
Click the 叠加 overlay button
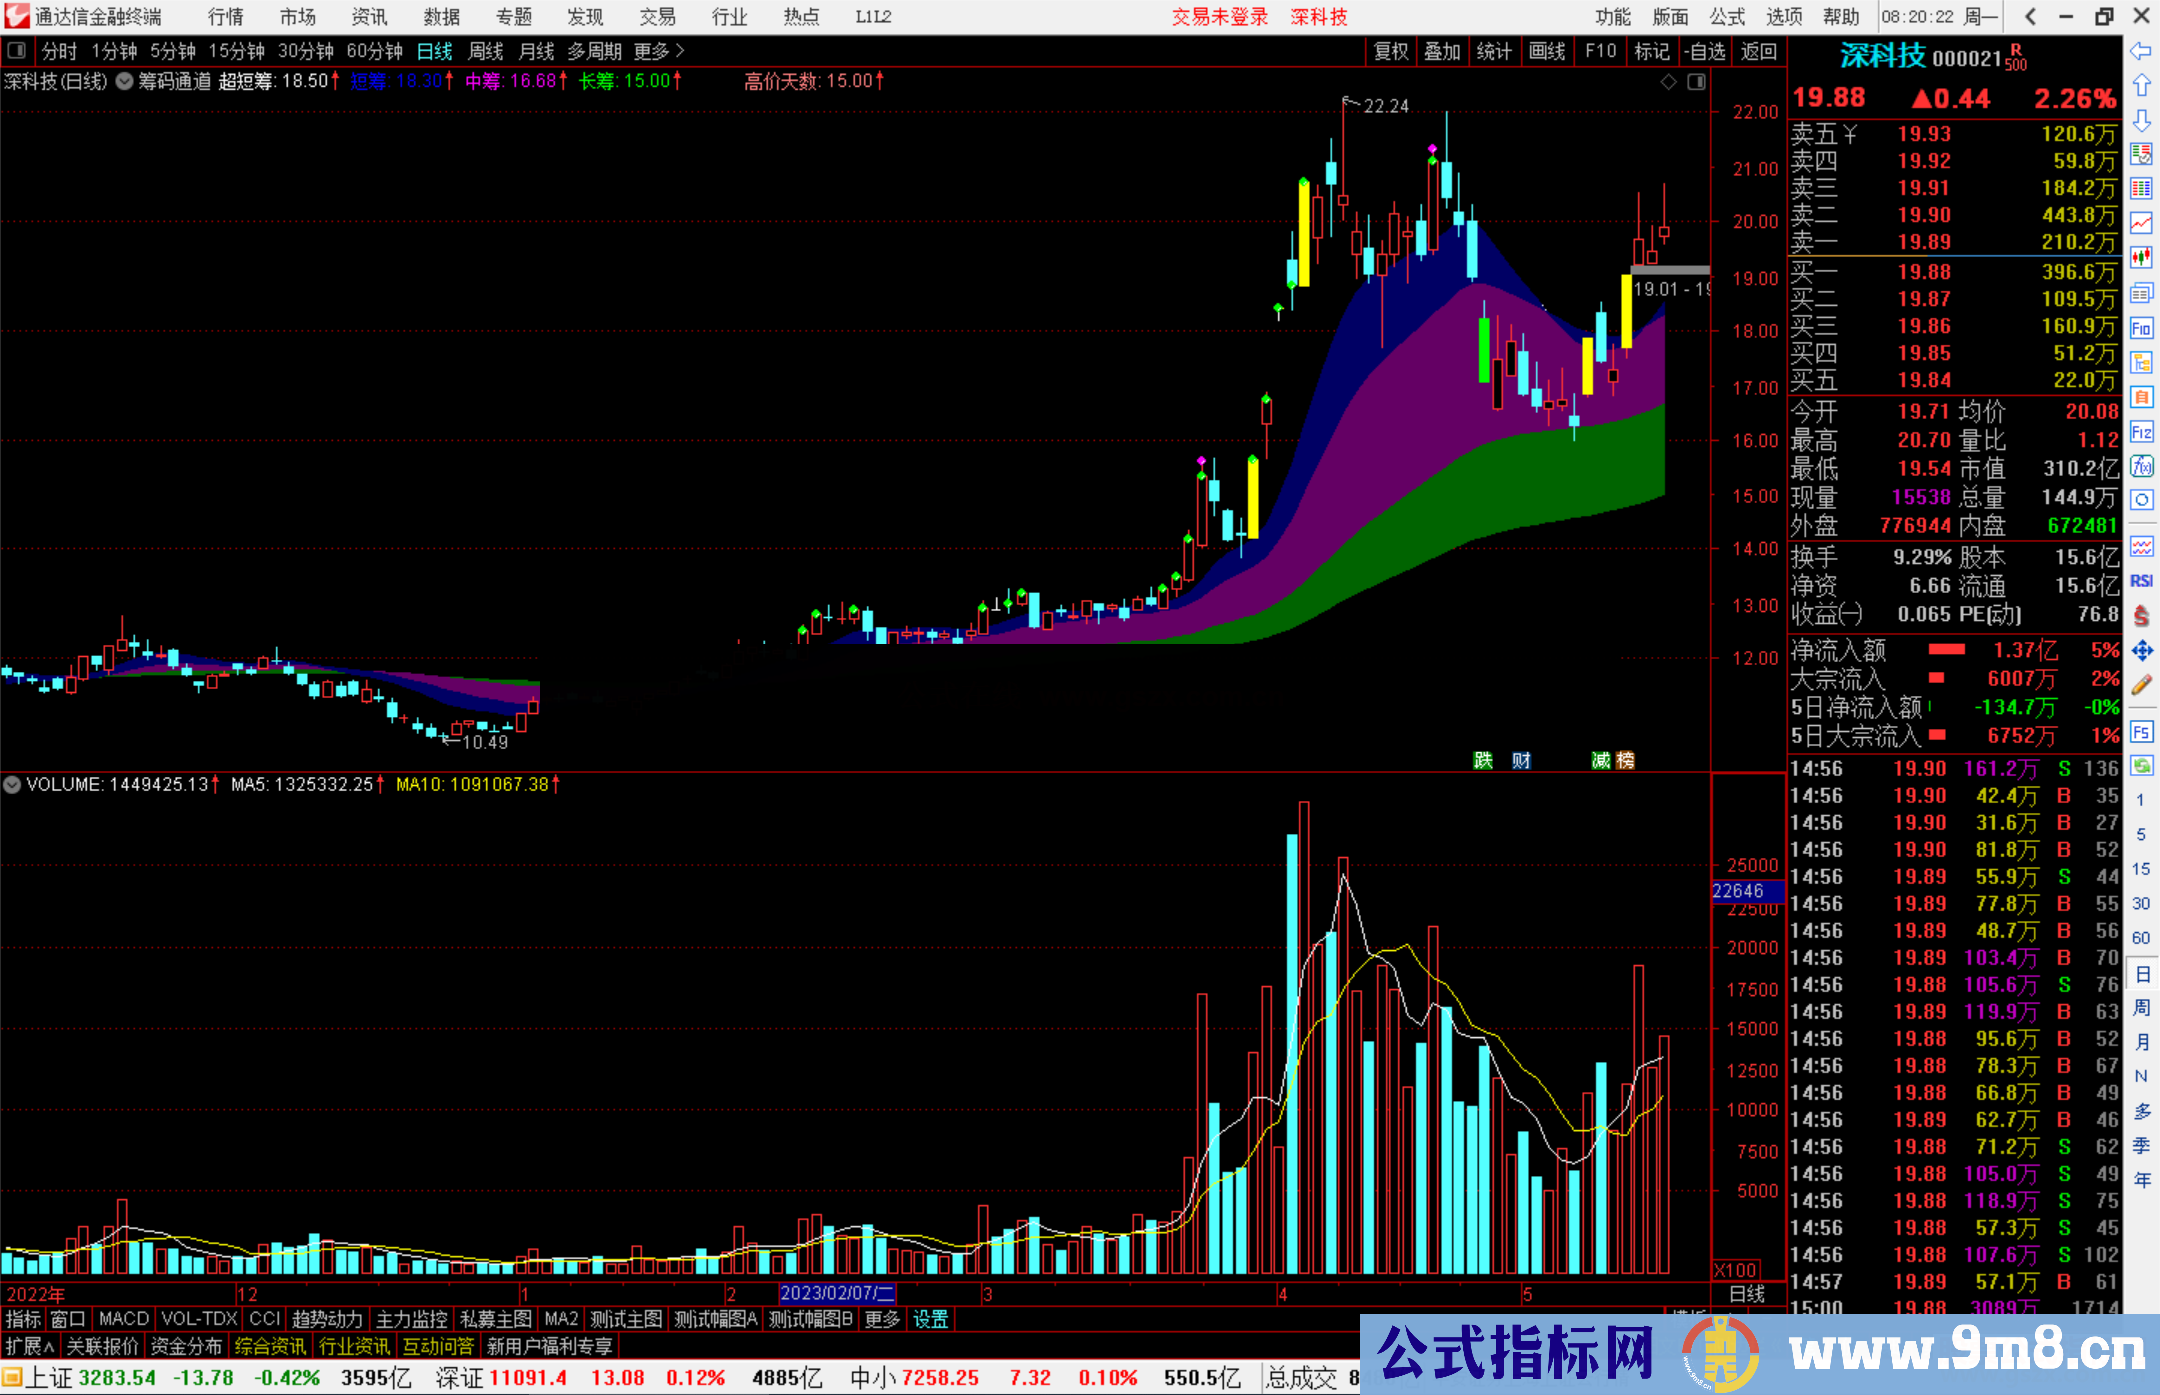click(1443, 51)
